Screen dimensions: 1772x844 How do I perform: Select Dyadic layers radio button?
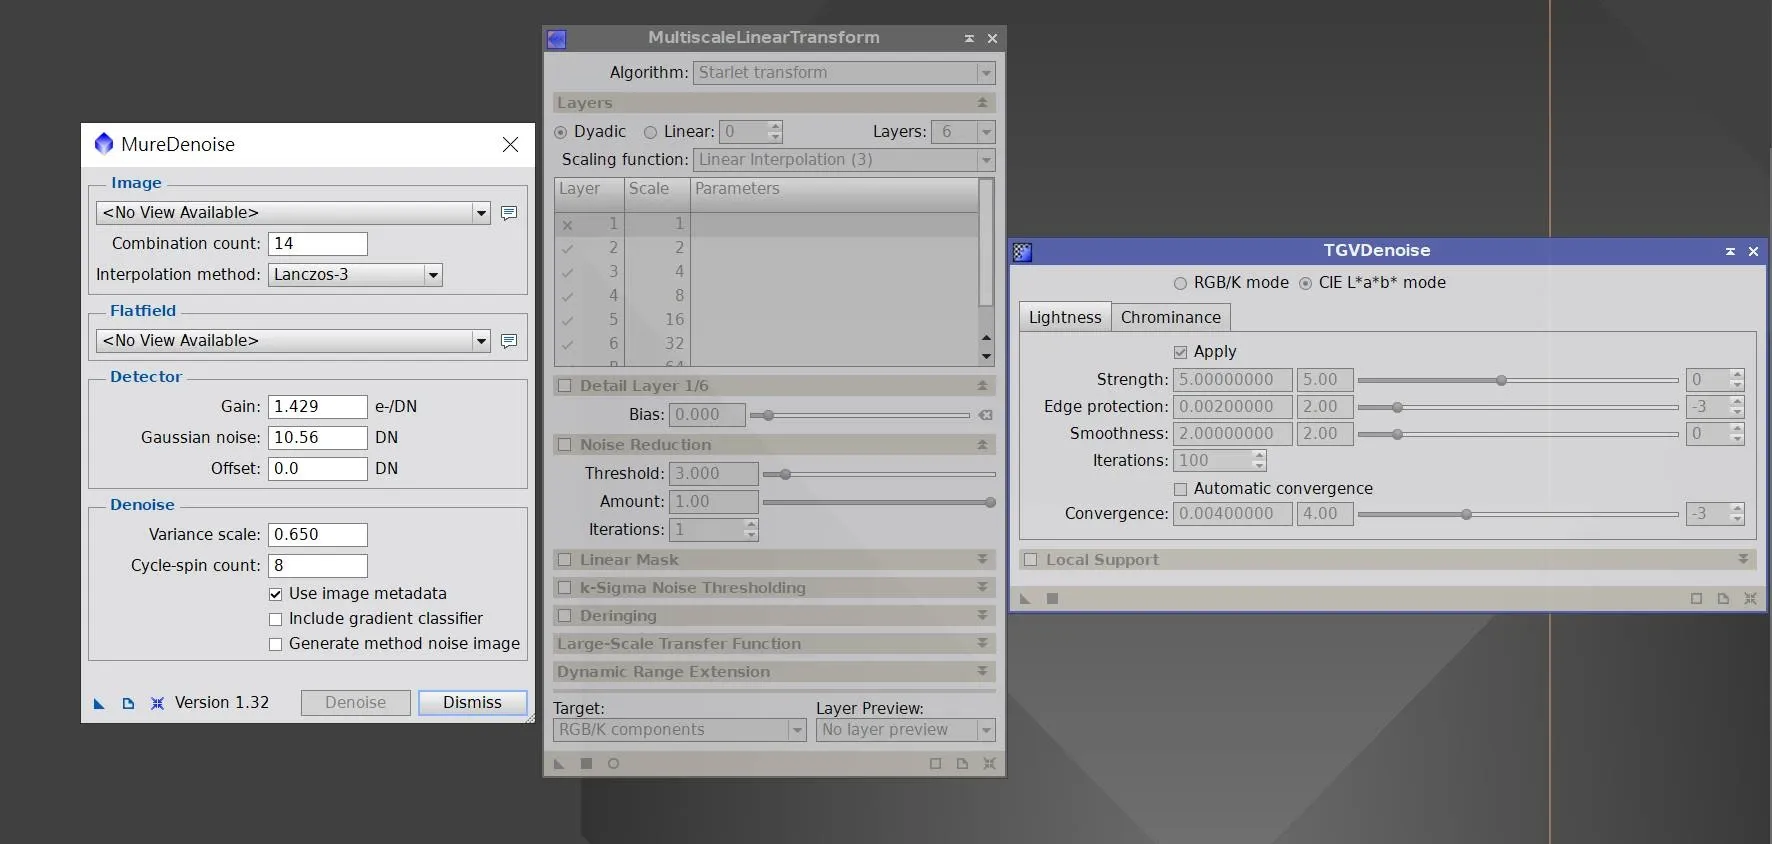(x=560, y=132)
